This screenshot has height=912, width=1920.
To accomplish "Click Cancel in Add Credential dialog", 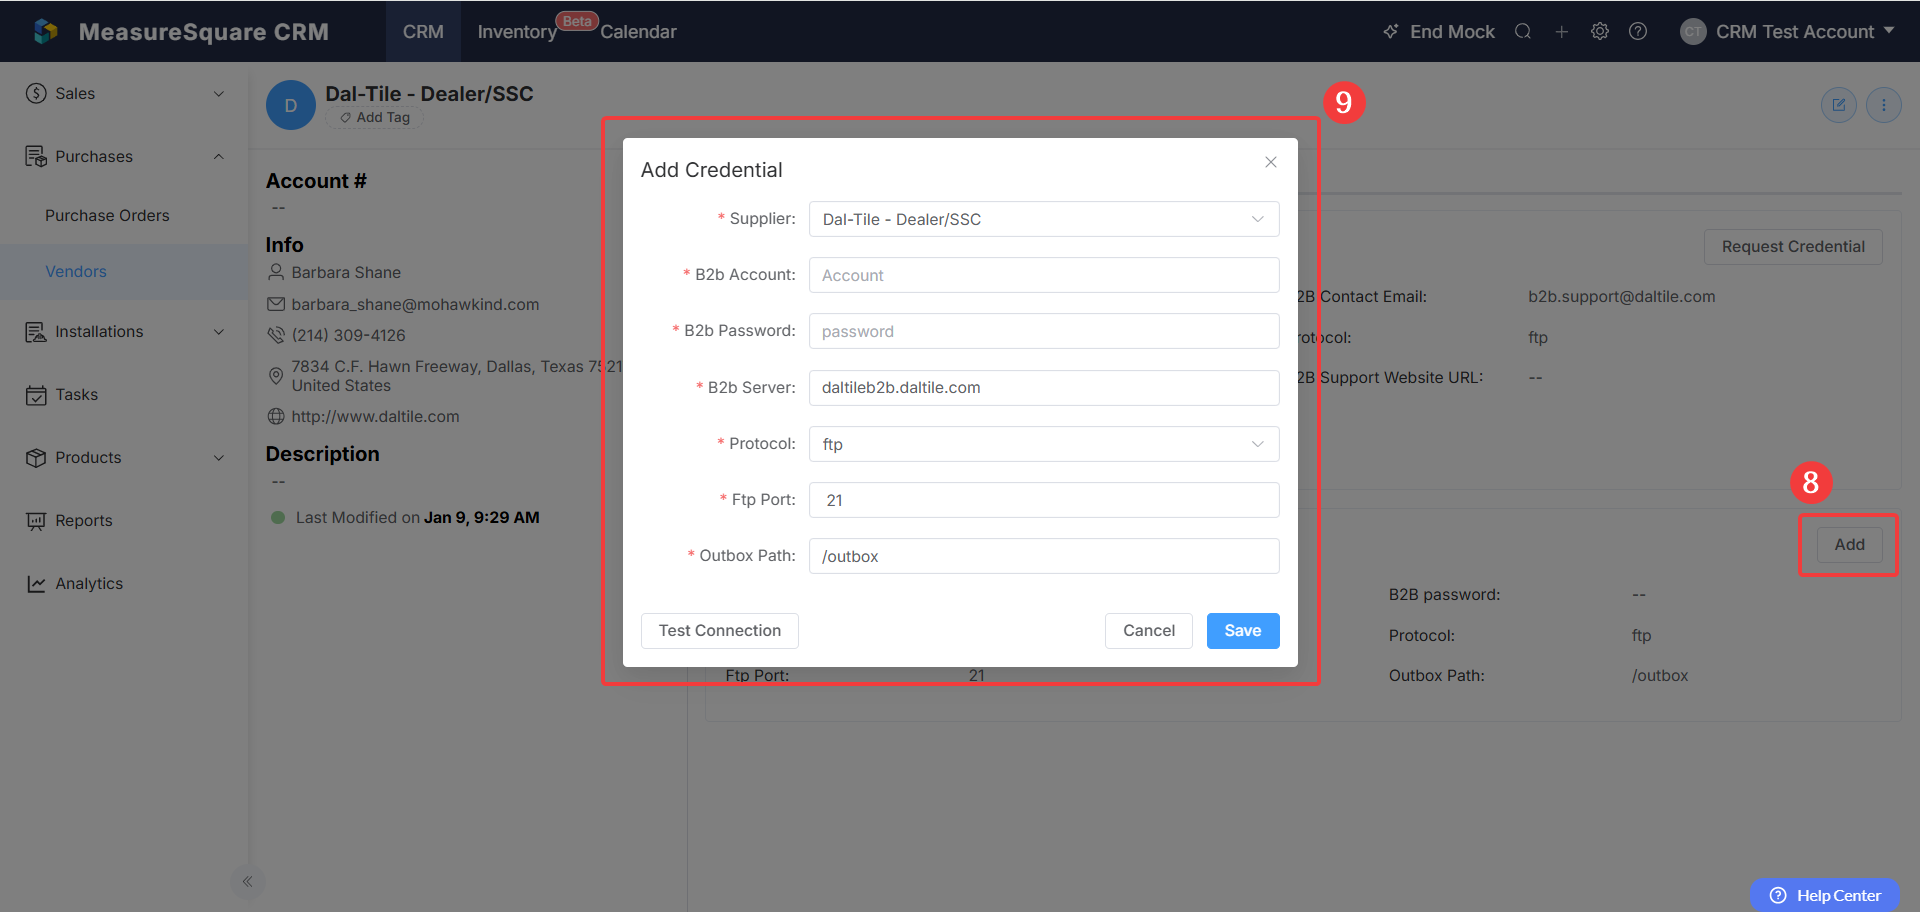I will point(1149,631).
